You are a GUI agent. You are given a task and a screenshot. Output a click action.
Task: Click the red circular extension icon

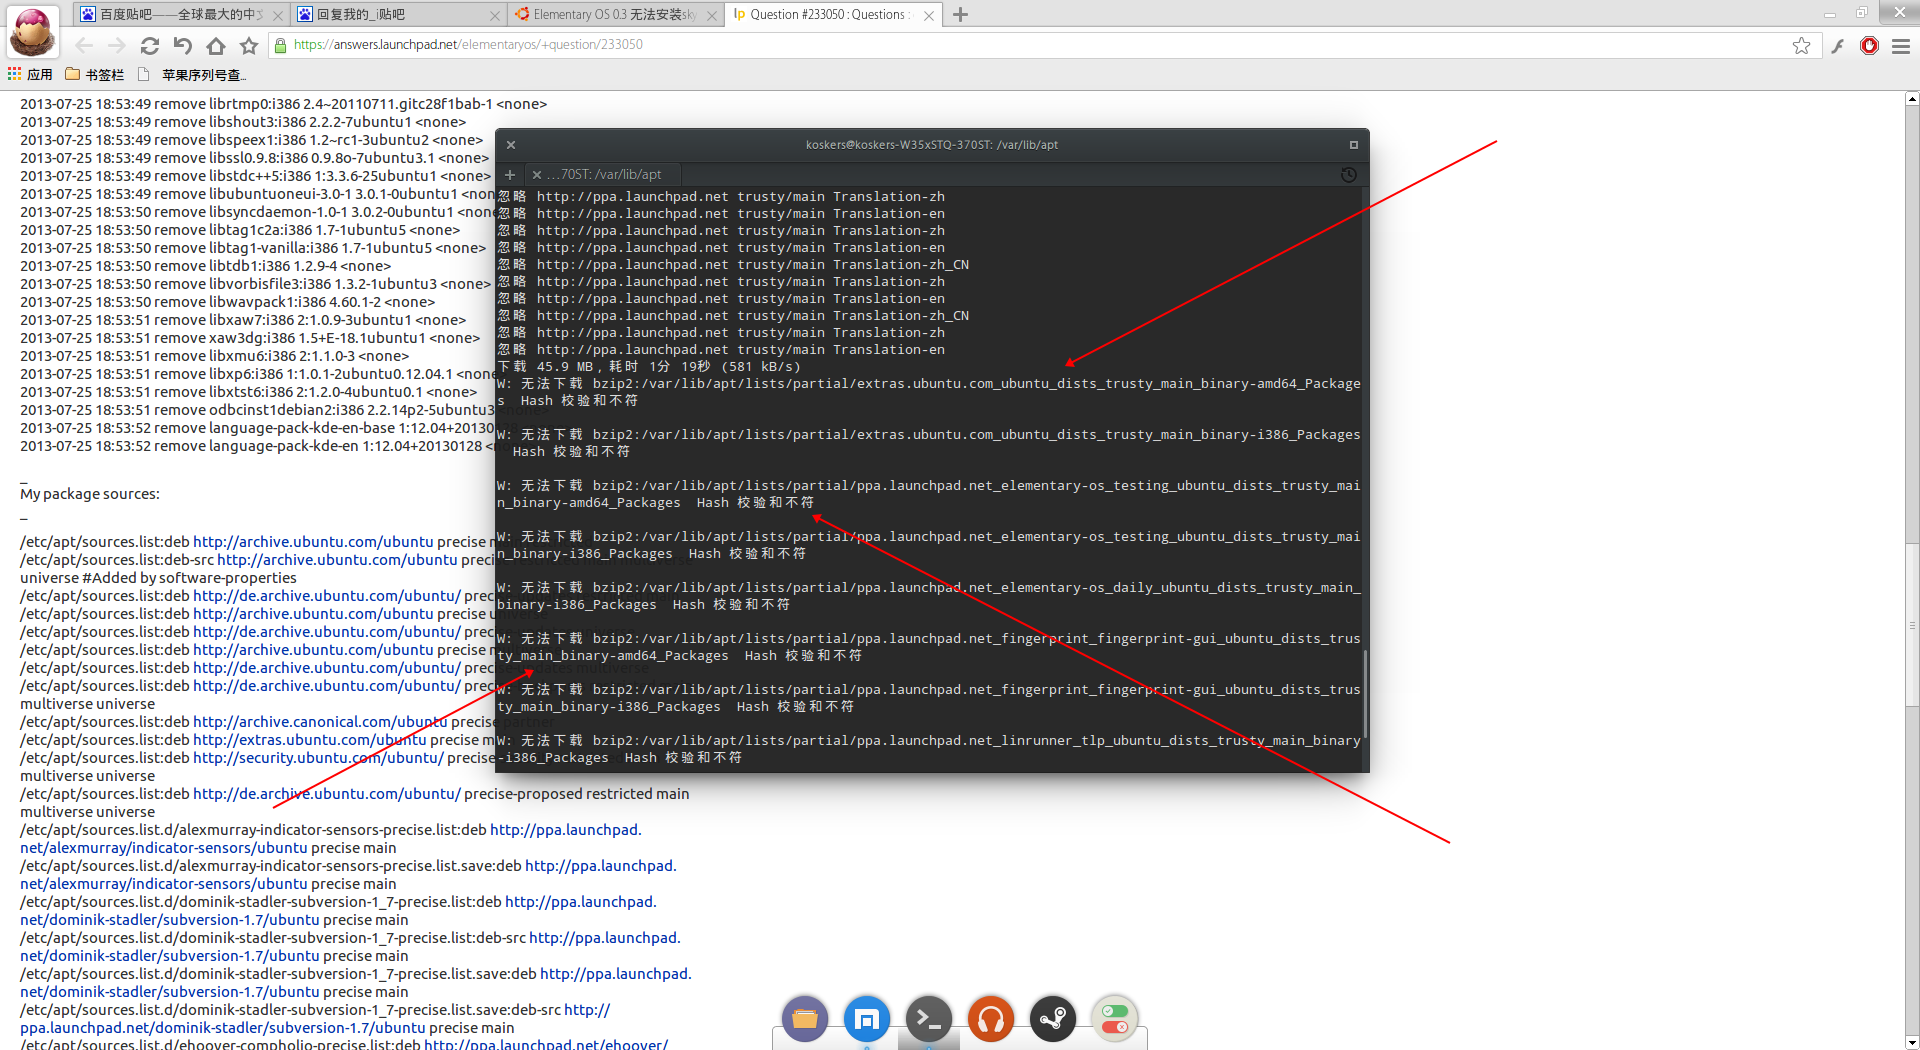pyautogui.click(x=1869, y=45)
